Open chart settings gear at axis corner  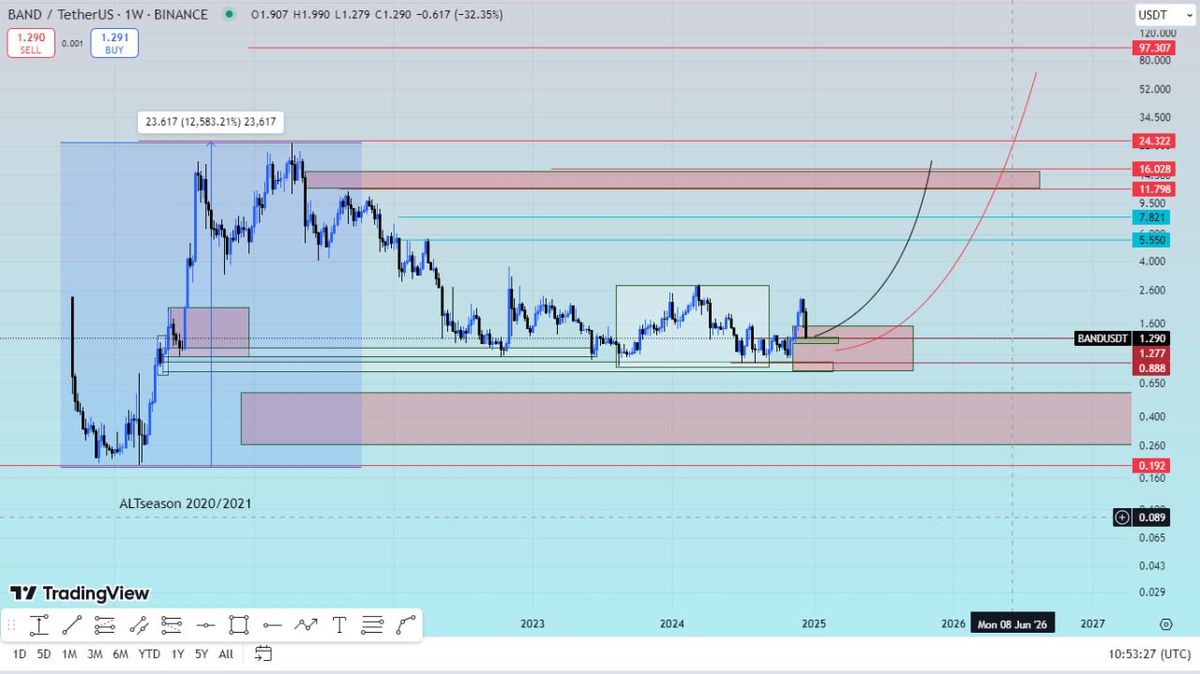pos(1166,624)
